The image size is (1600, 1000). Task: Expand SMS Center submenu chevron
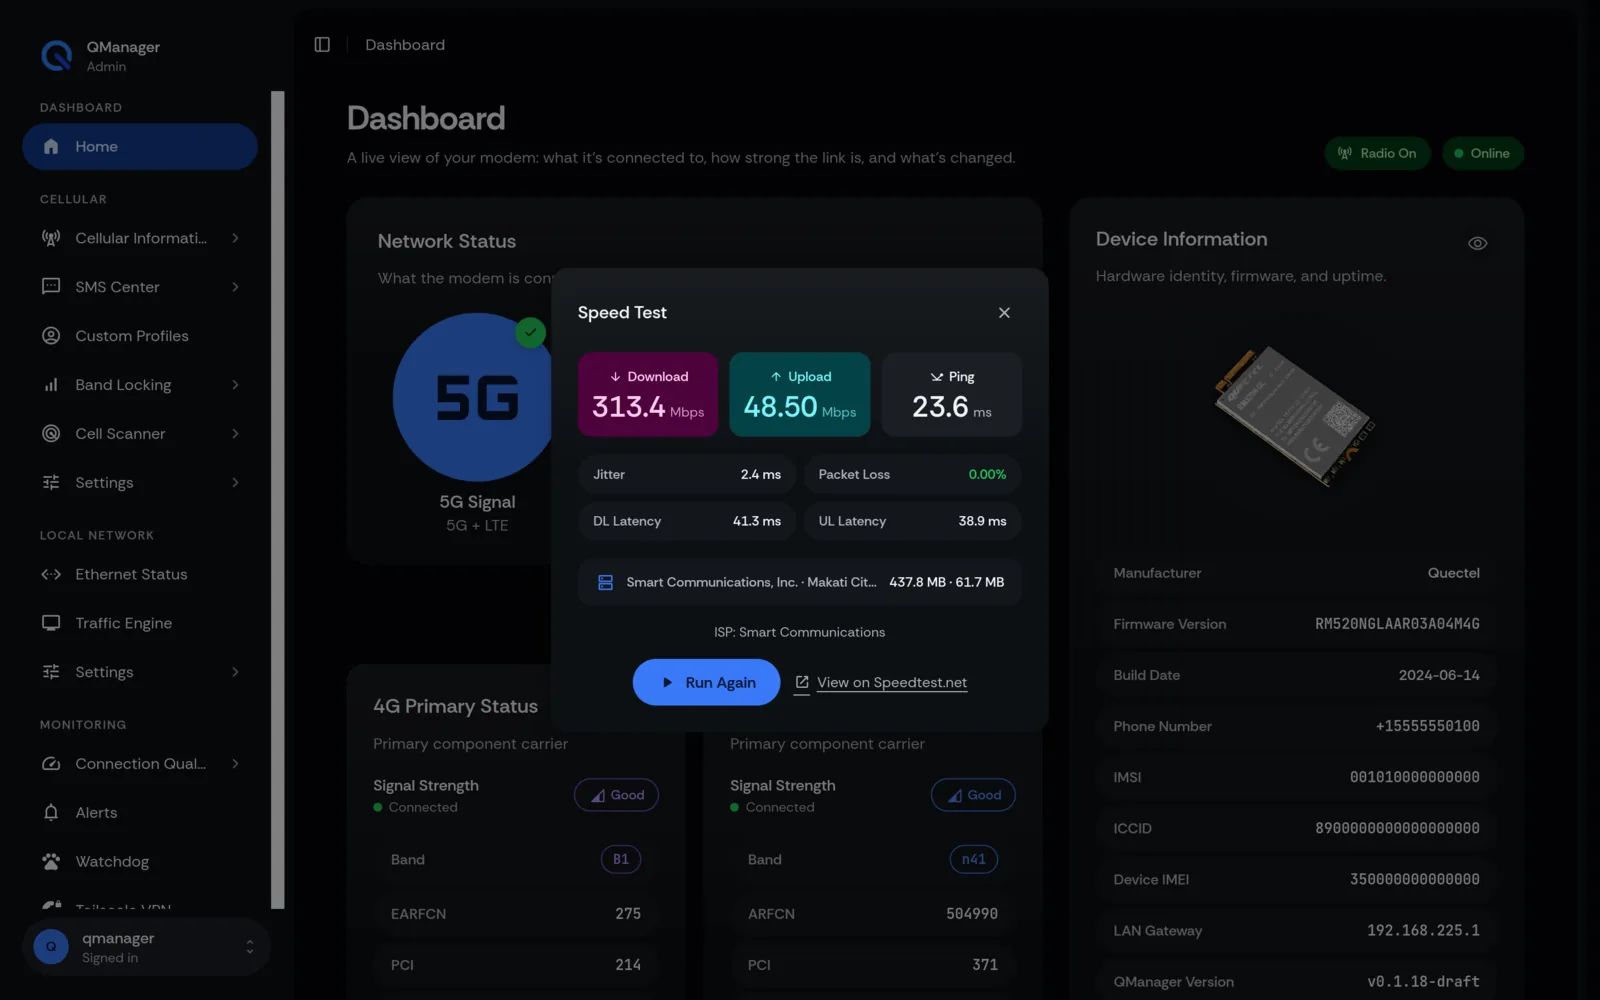235,287
